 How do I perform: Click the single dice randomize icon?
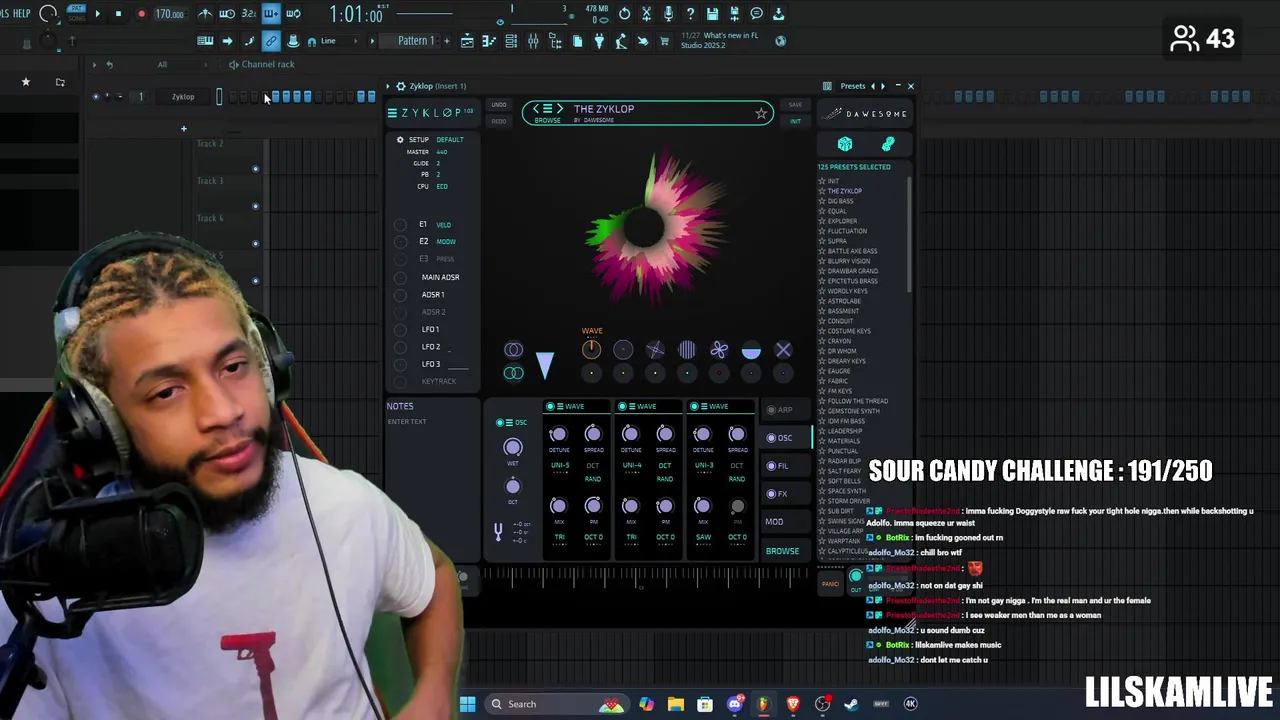[x=845, y=144]
